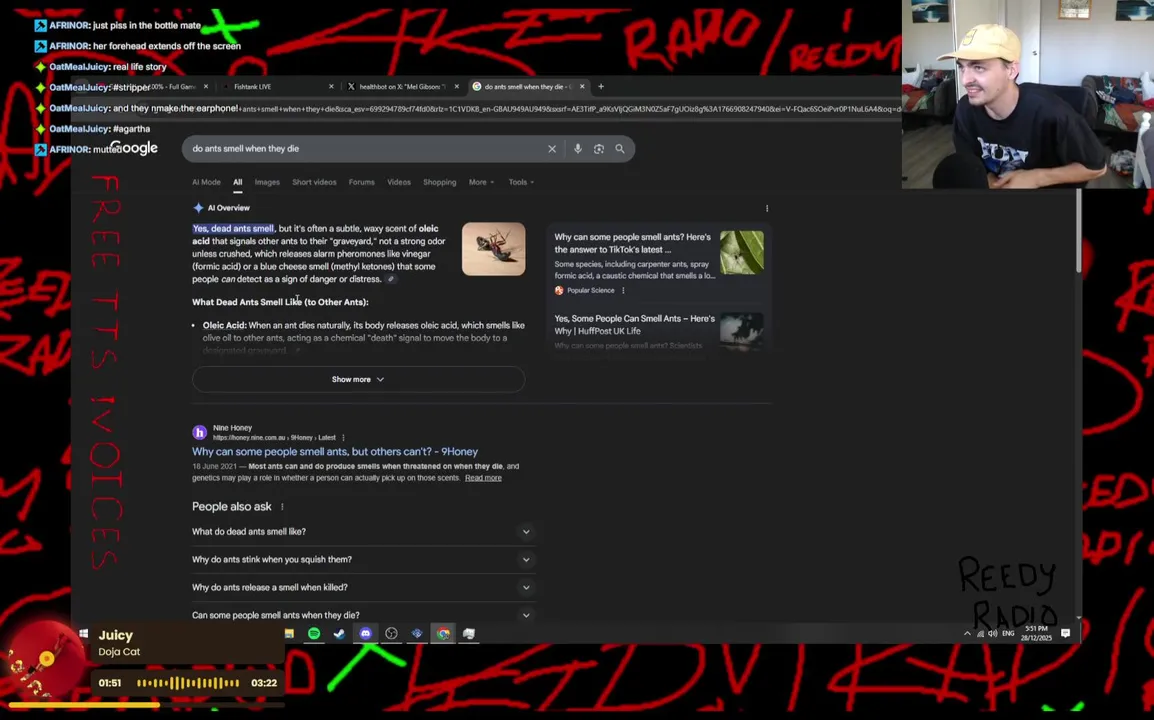Switch to the Fishtank LIVE browser tab
1154x720 pixels.
[x=276, y=86]
